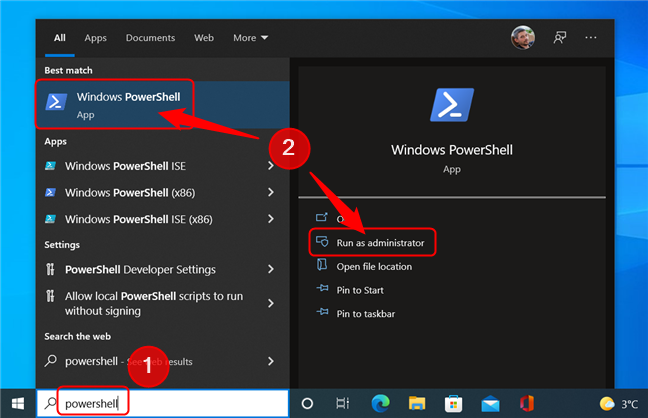Open powershell web search result

pyautogui.click(x=129, y=361)
